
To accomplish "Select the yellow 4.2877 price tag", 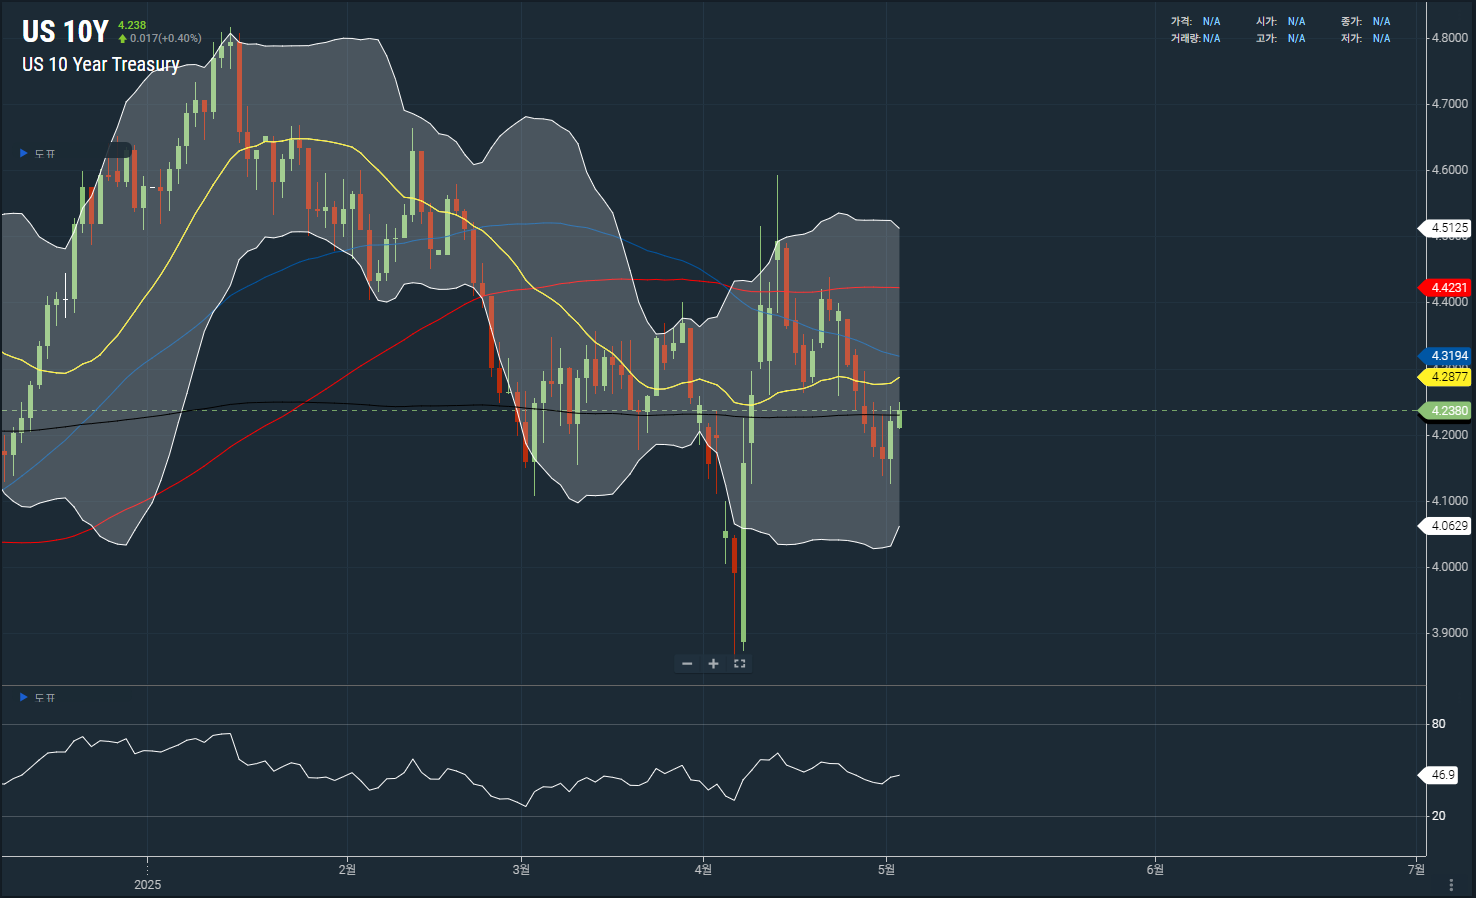I will click(1448, 377).
